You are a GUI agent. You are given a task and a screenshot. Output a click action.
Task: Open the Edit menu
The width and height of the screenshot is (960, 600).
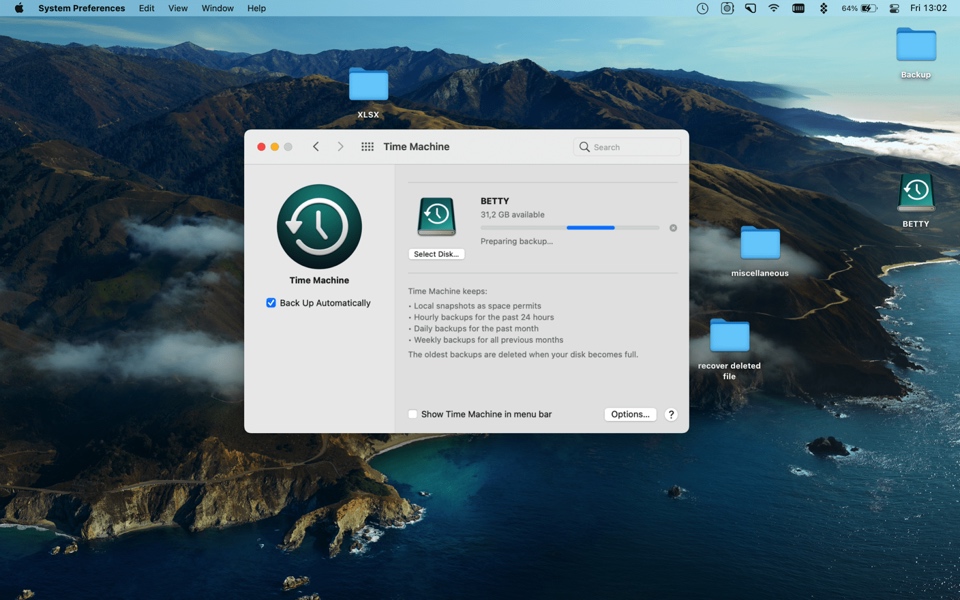pos(146,8)
